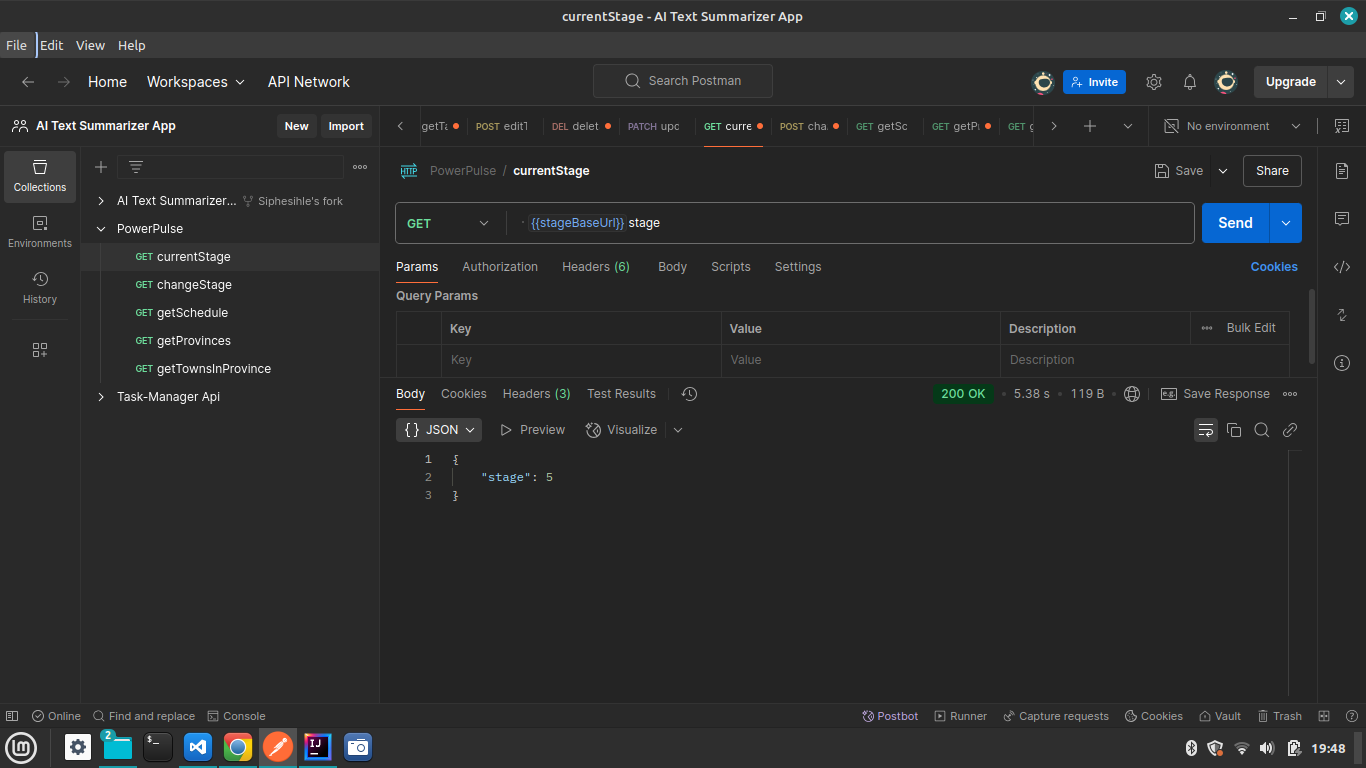1366x768 pixels.
Task: Open Runner from the status bar
Action: 961,716
